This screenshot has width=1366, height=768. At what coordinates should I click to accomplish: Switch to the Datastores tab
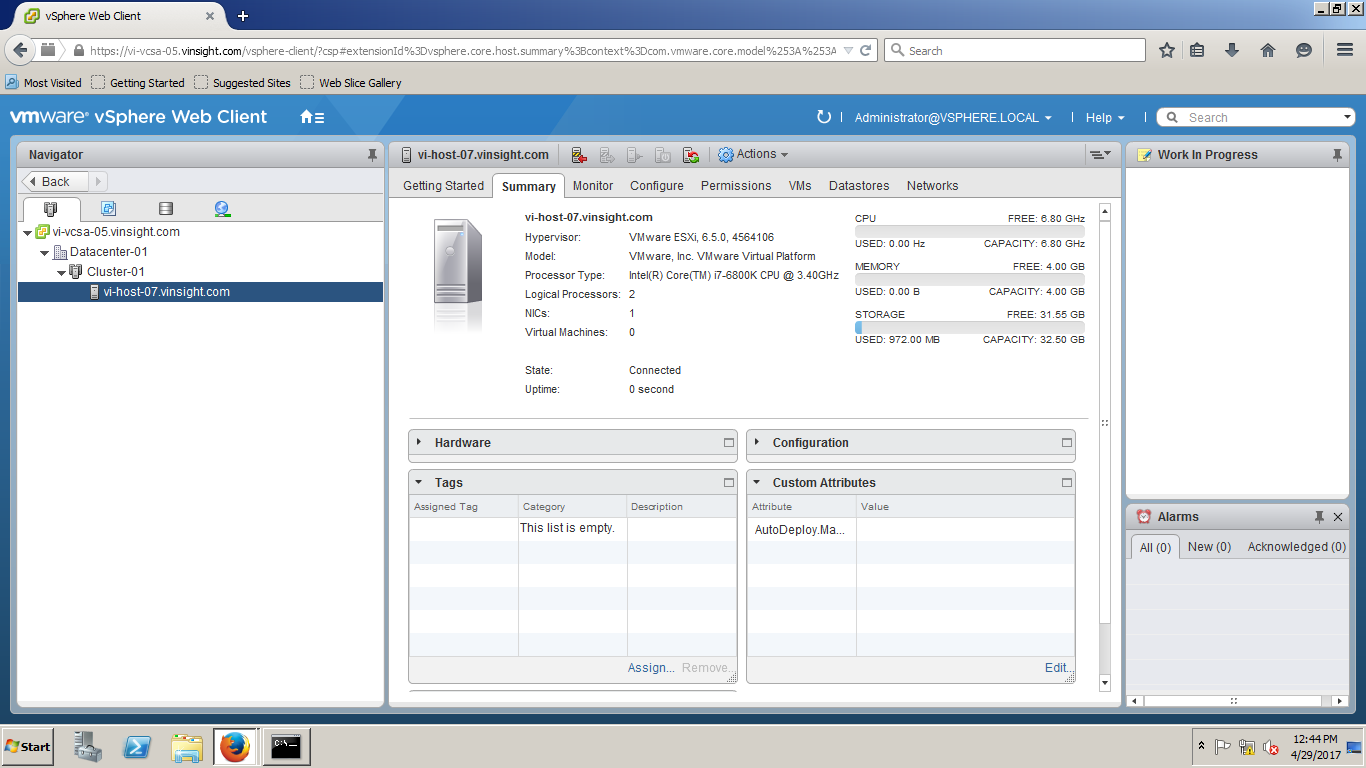point(859,186)
